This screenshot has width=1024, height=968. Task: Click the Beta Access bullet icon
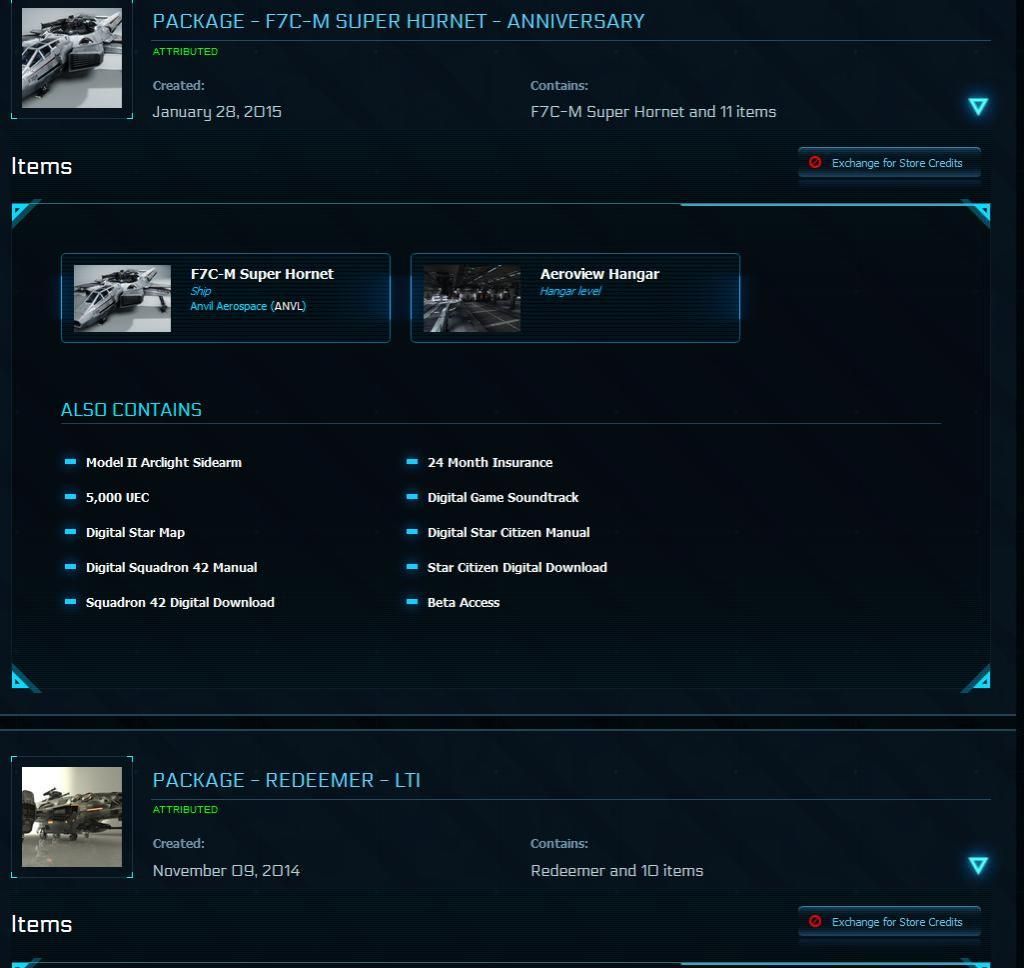(x=412, y=602)
